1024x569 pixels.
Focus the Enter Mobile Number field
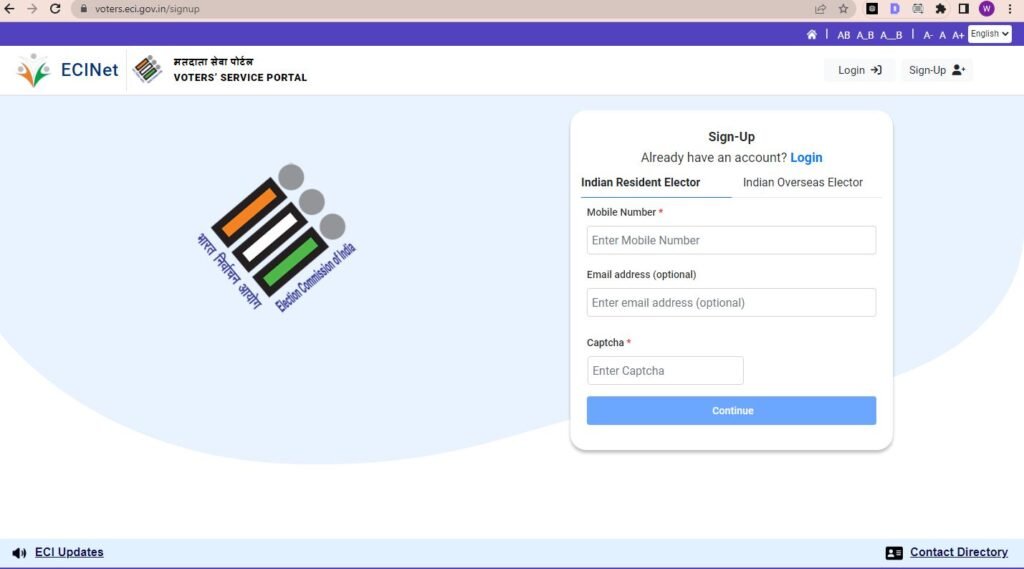click(x=731, y=240)
